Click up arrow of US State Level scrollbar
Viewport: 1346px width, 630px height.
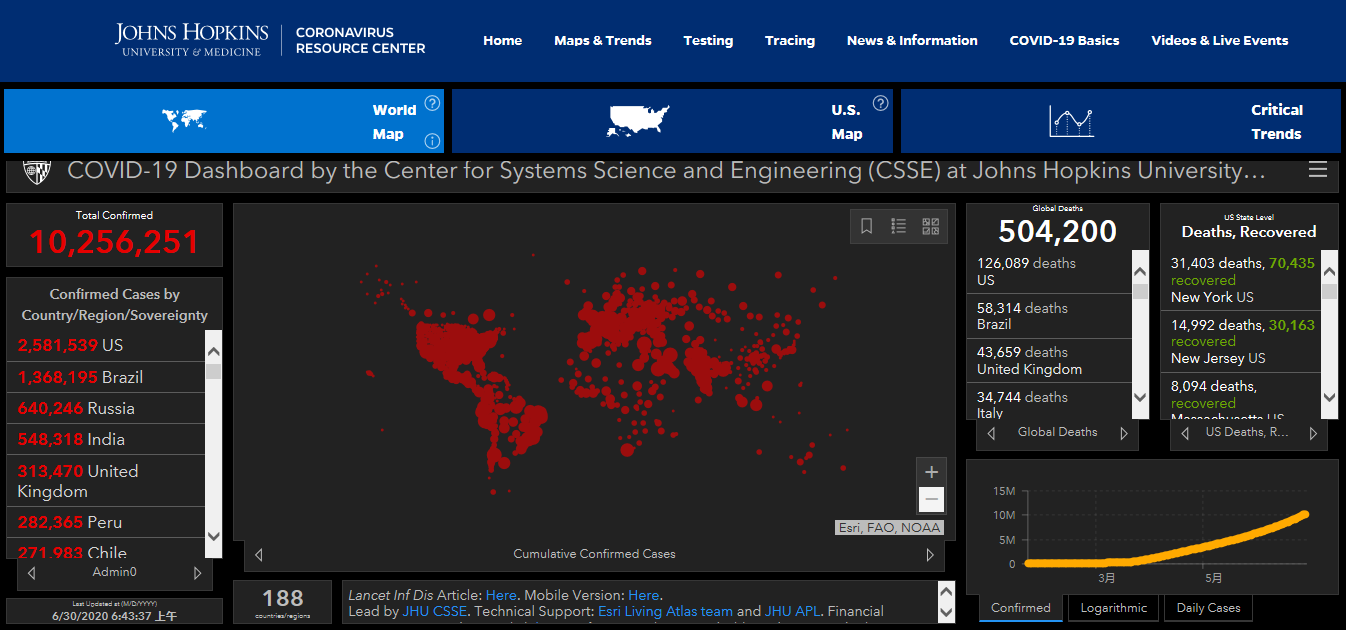tap(1329, 269)
